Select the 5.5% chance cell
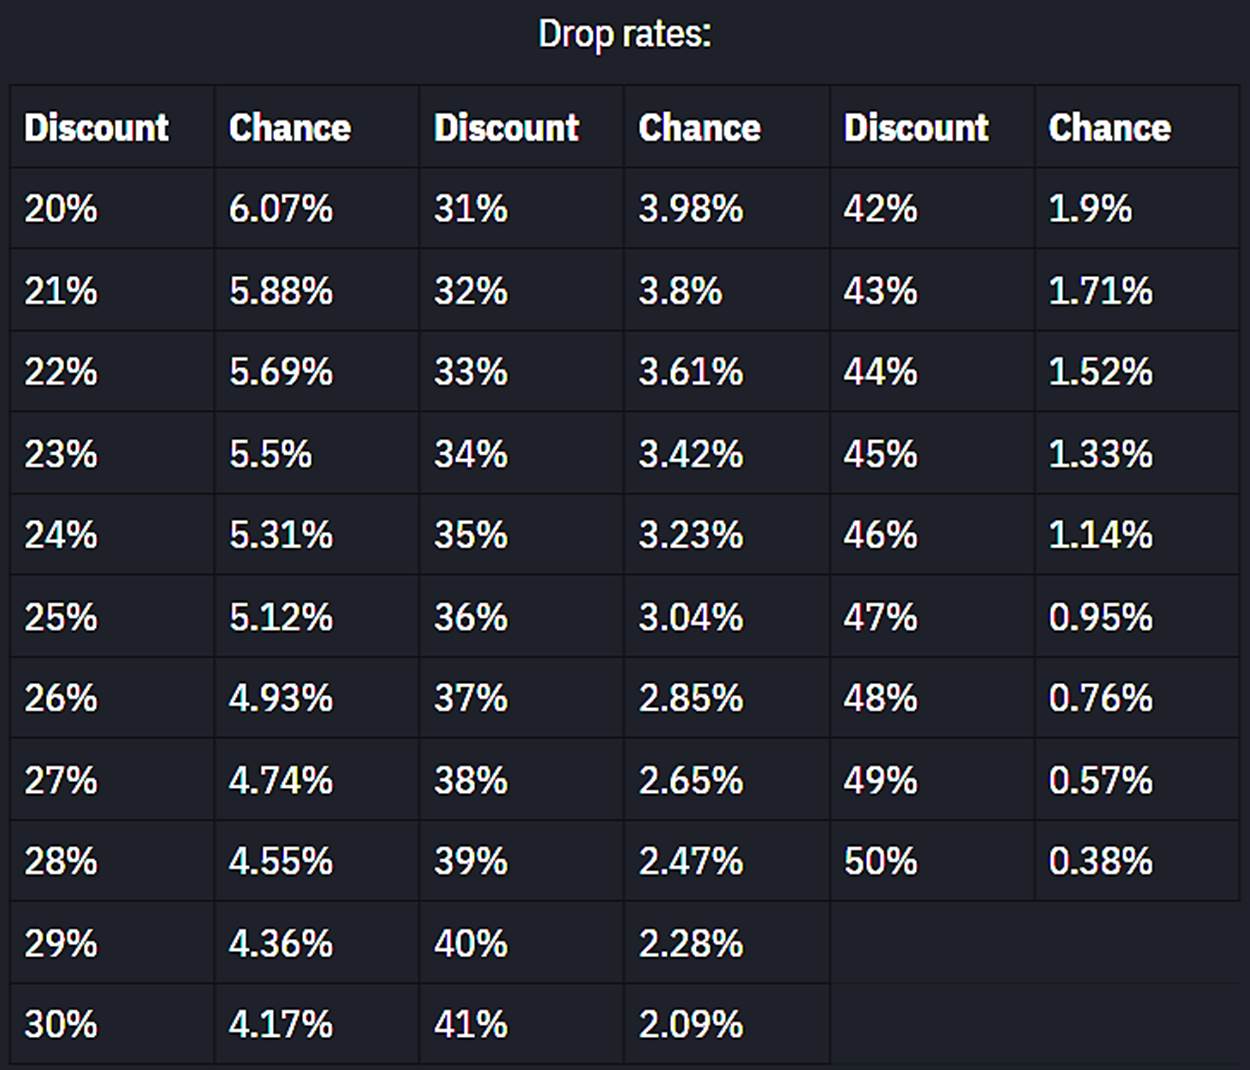Image resolution: width=1250 pixels, height=1070 pixels. [x=271, y=454]
